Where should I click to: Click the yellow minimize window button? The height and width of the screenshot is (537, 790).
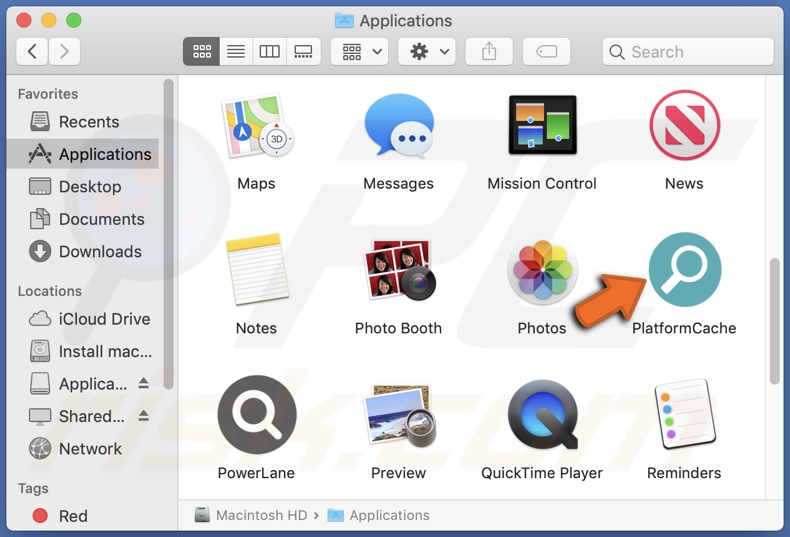[49, 20]
